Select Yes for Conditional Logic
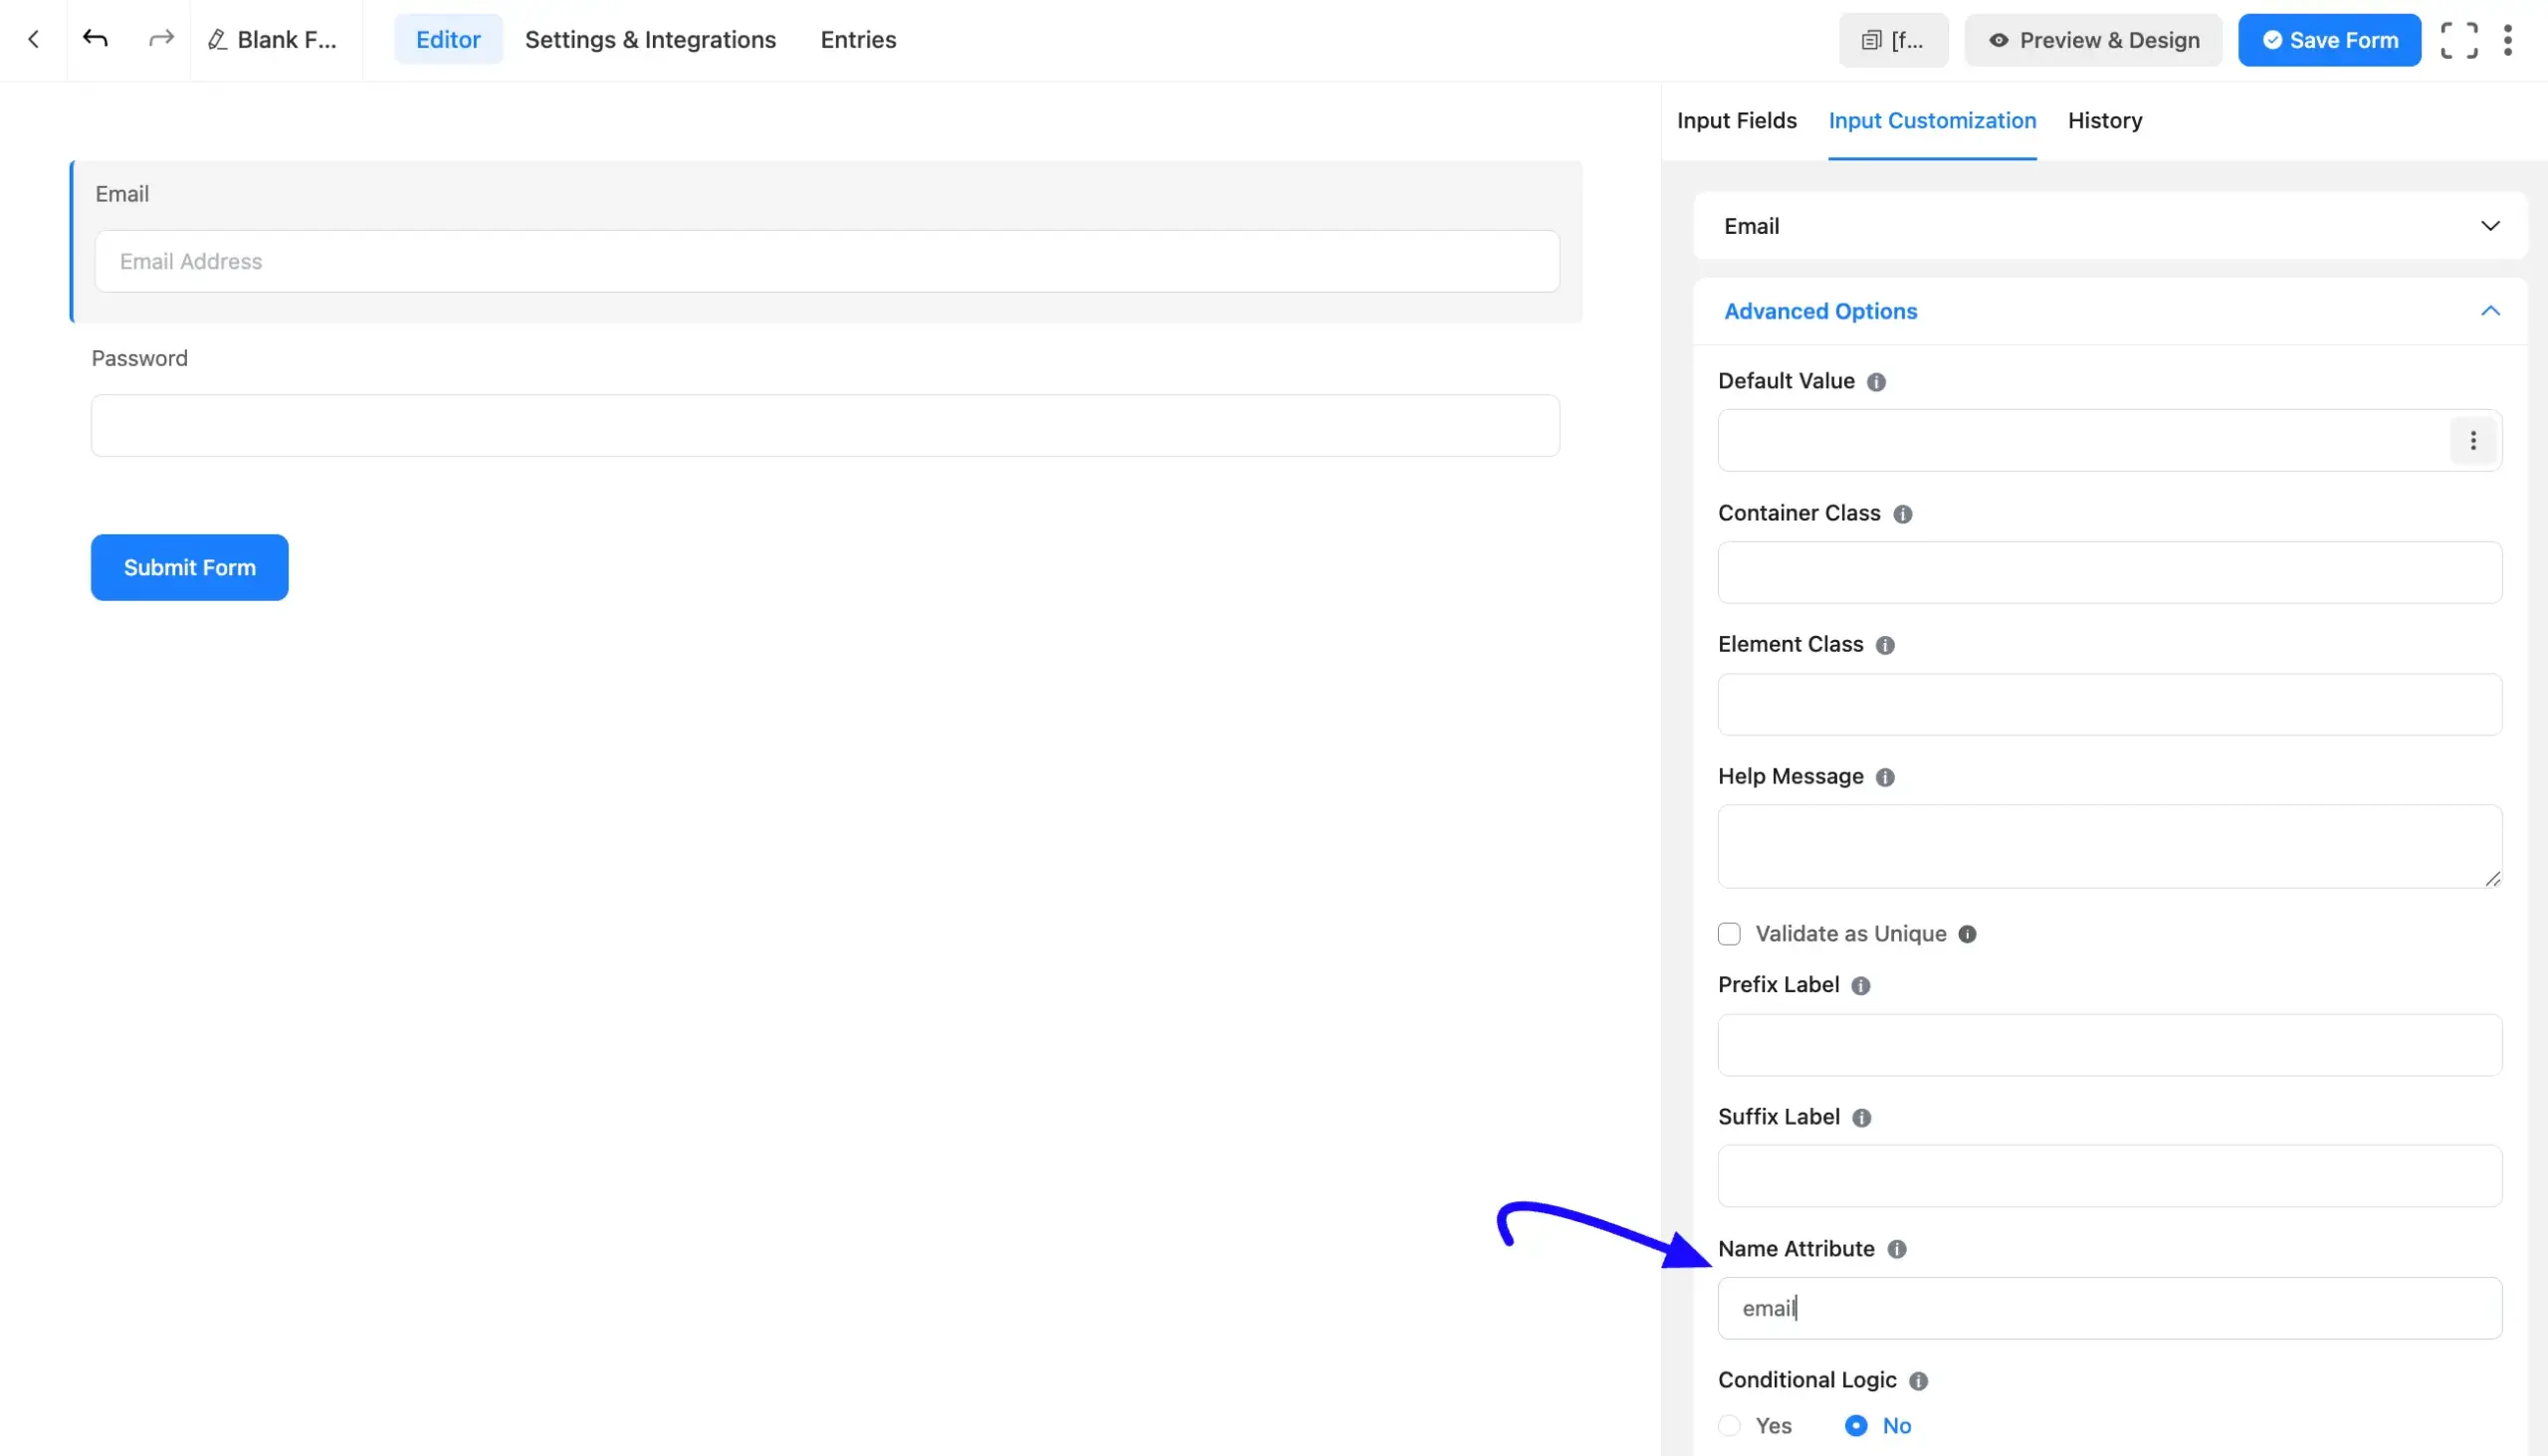This screenshot has width=2548, height=1456. click(1730, 1426)
